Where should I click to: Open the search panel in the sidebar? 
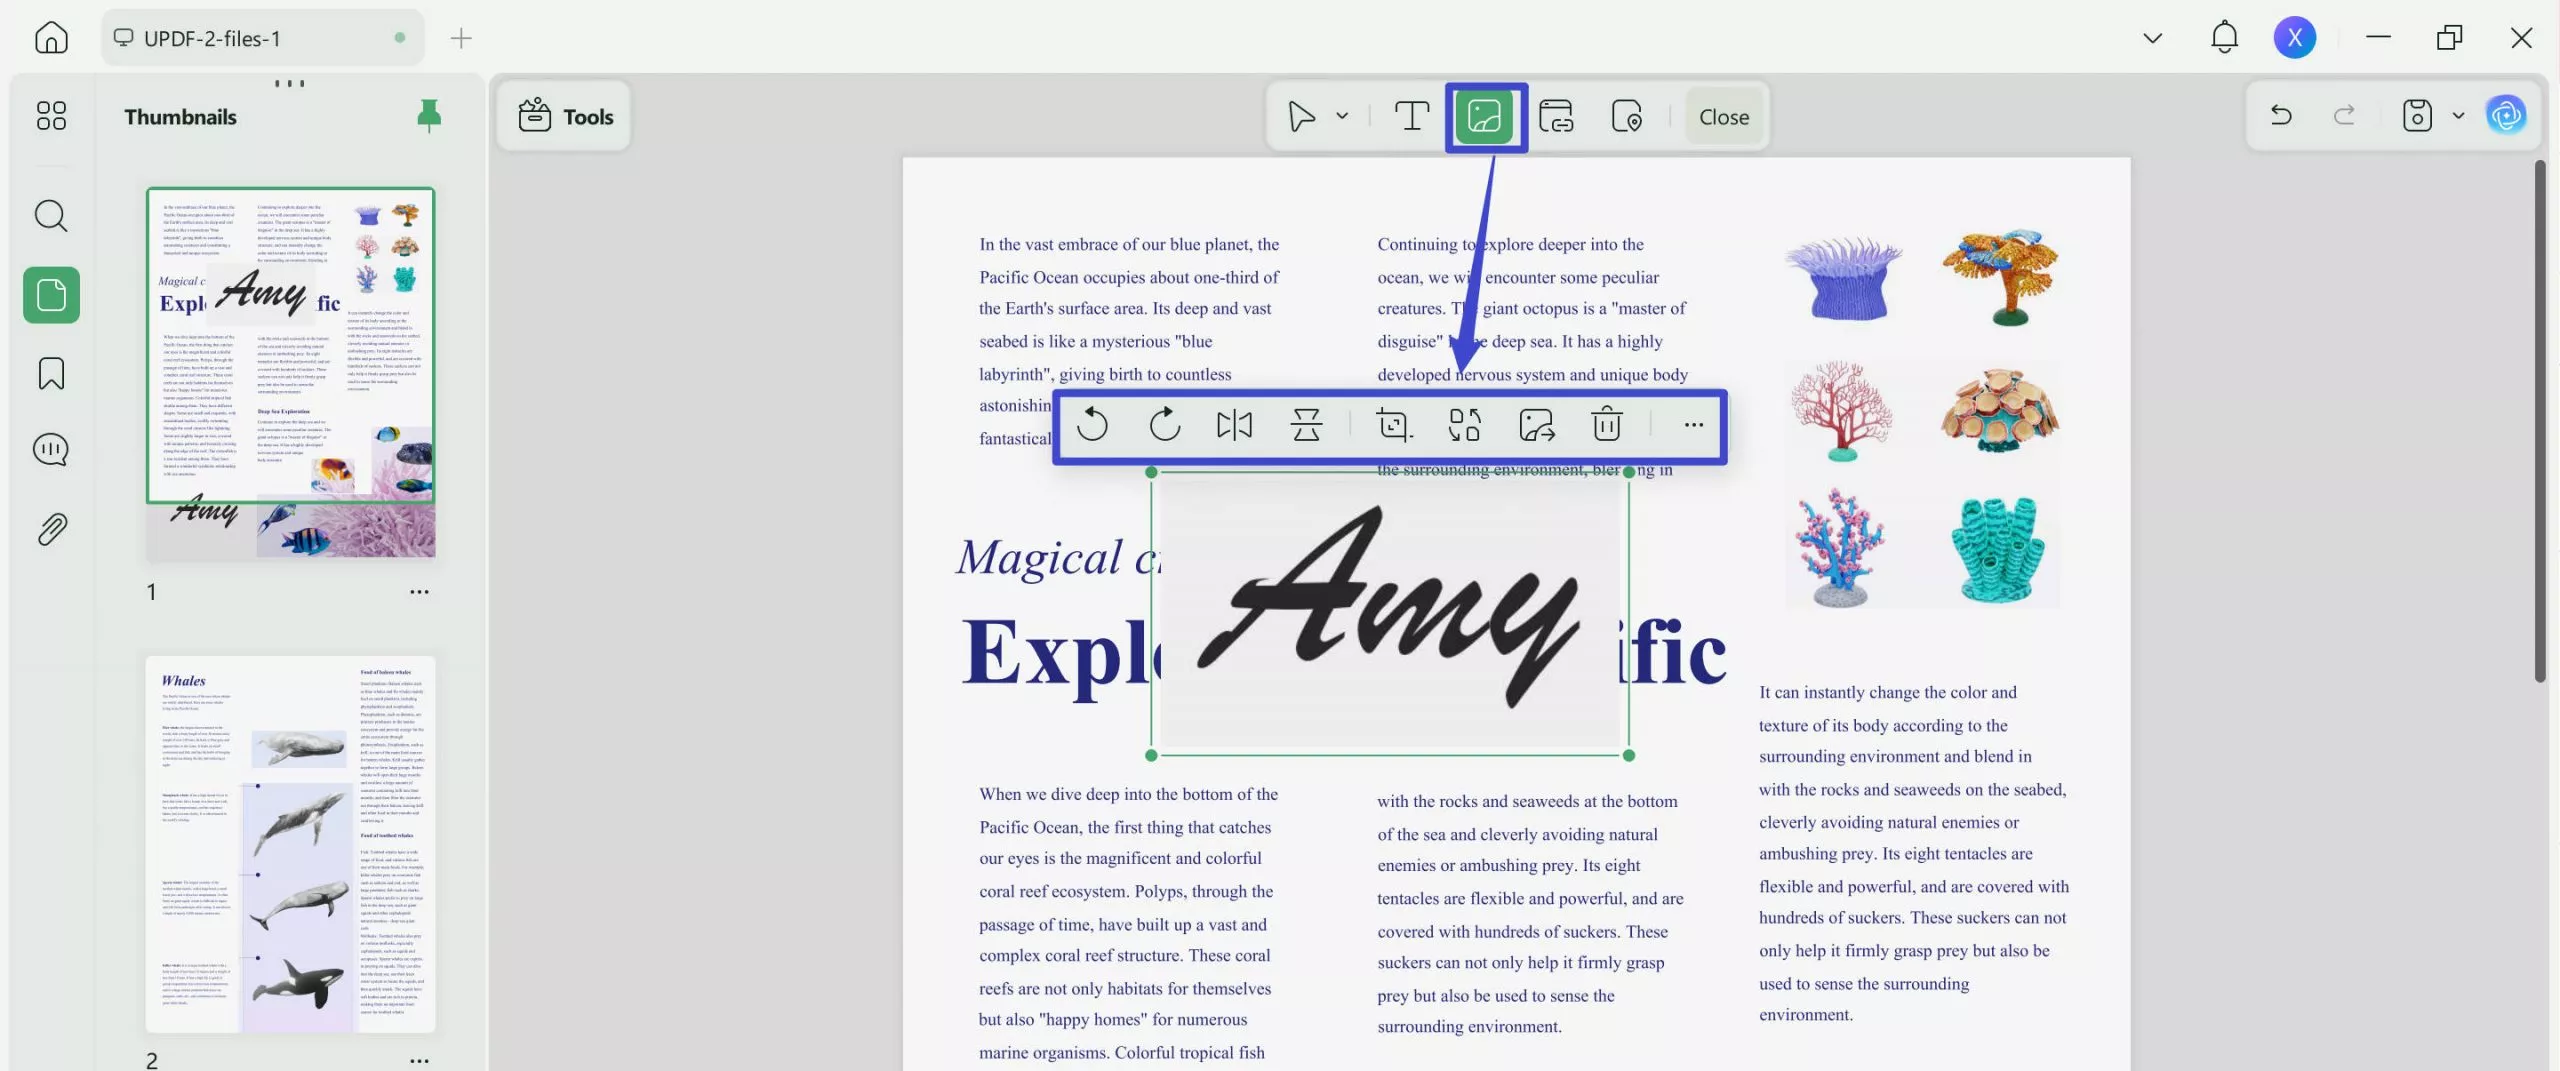coord(50,215)
